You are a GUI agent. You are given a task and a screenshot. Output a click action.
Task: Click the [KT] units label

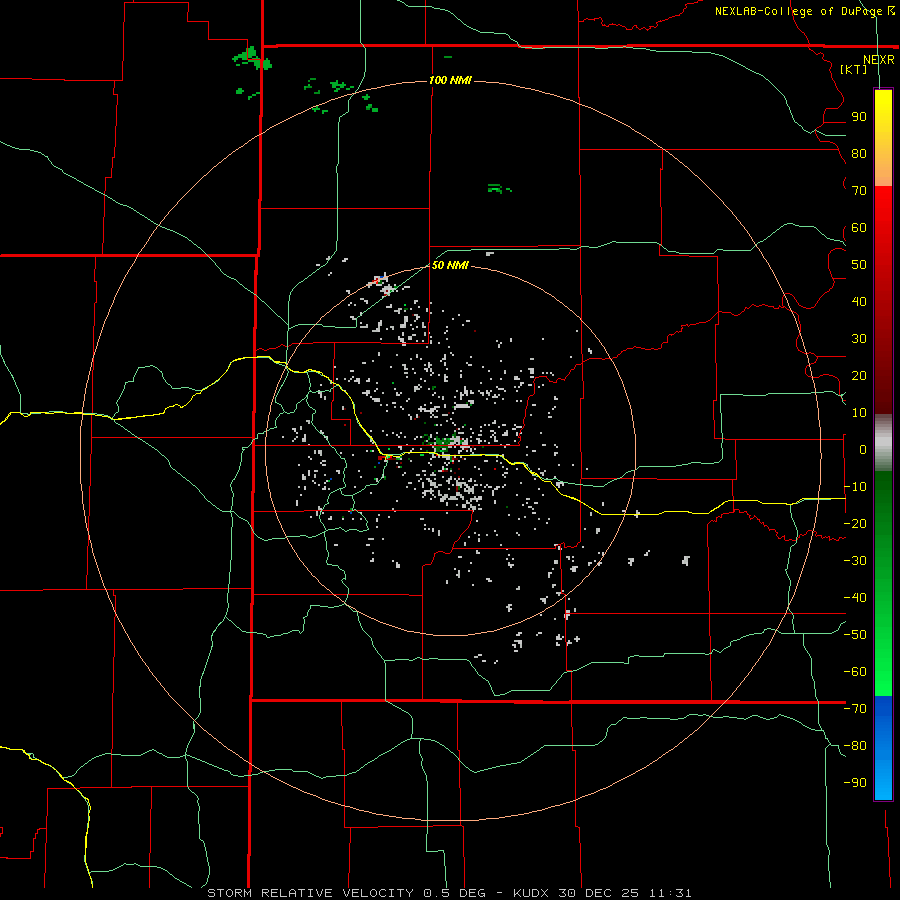pyautogui.click(x=854, y=69)
